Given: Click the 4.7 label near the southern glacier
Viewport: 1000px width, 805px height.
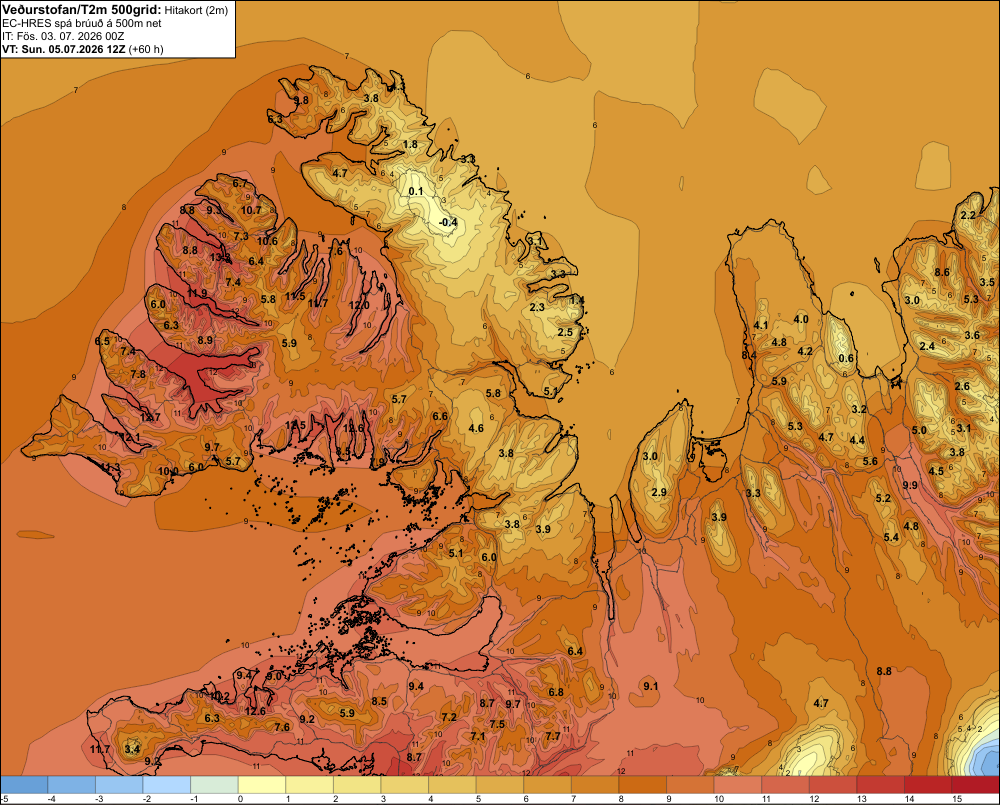Looking at the screenshot, I should click(x=821, y=703).
